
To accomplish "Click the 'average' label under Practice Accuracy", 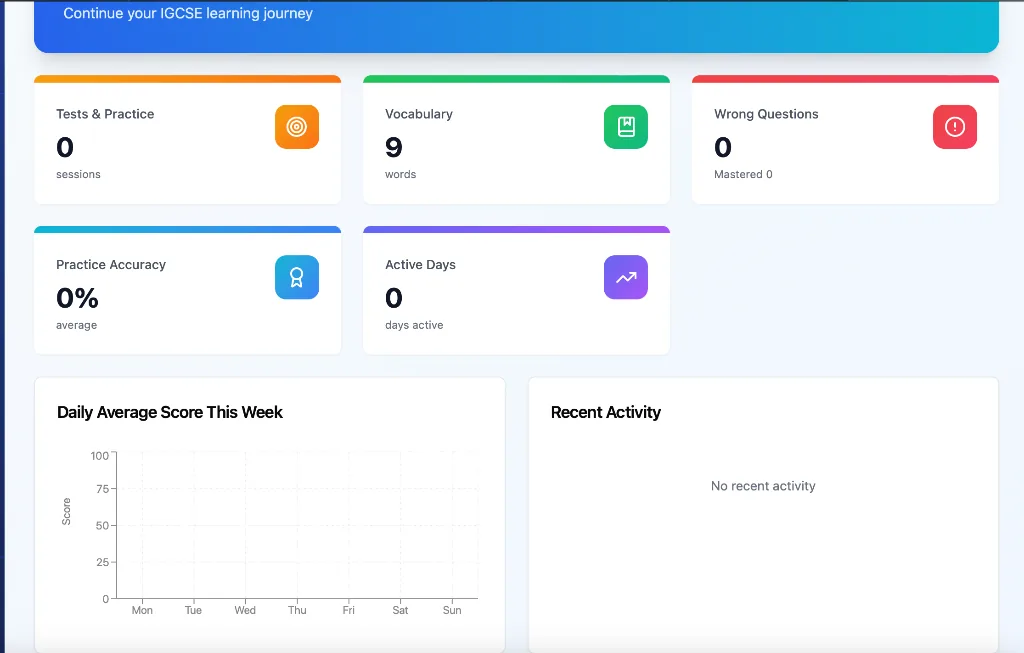I will [x=76, y=325].
